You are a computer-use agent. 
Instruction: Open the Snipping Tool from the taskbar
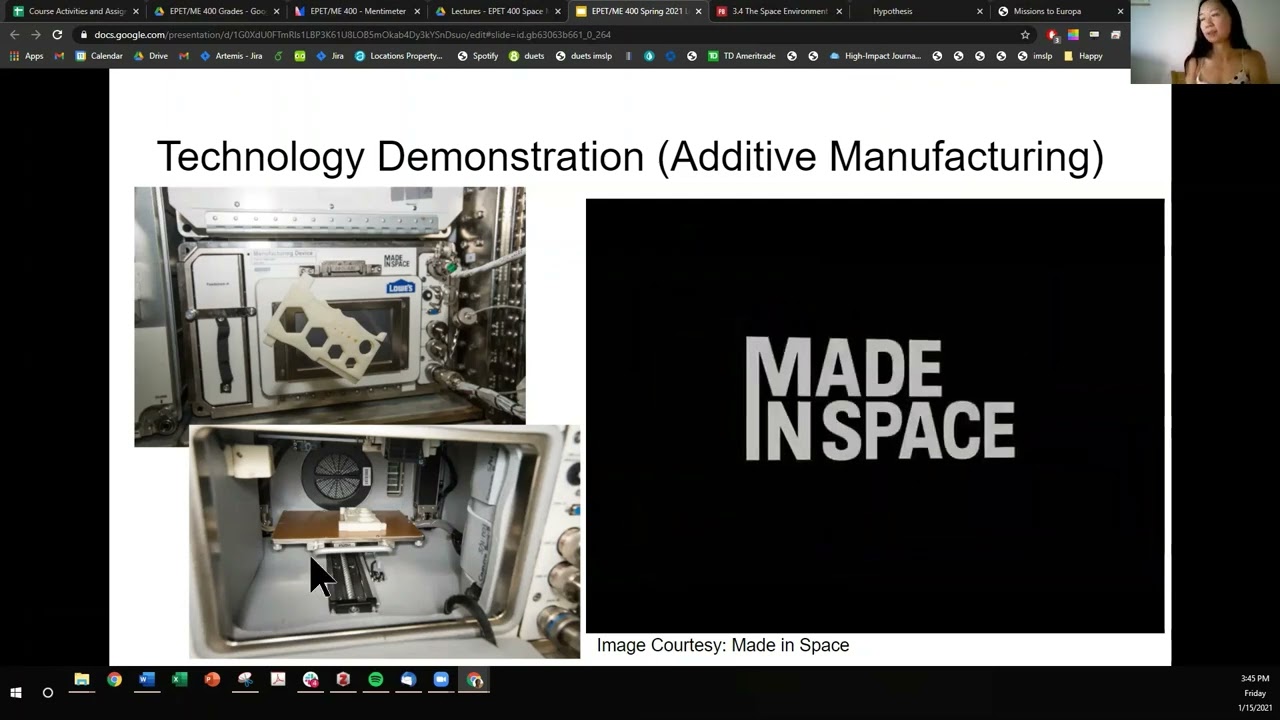click(x=245, y=680)
